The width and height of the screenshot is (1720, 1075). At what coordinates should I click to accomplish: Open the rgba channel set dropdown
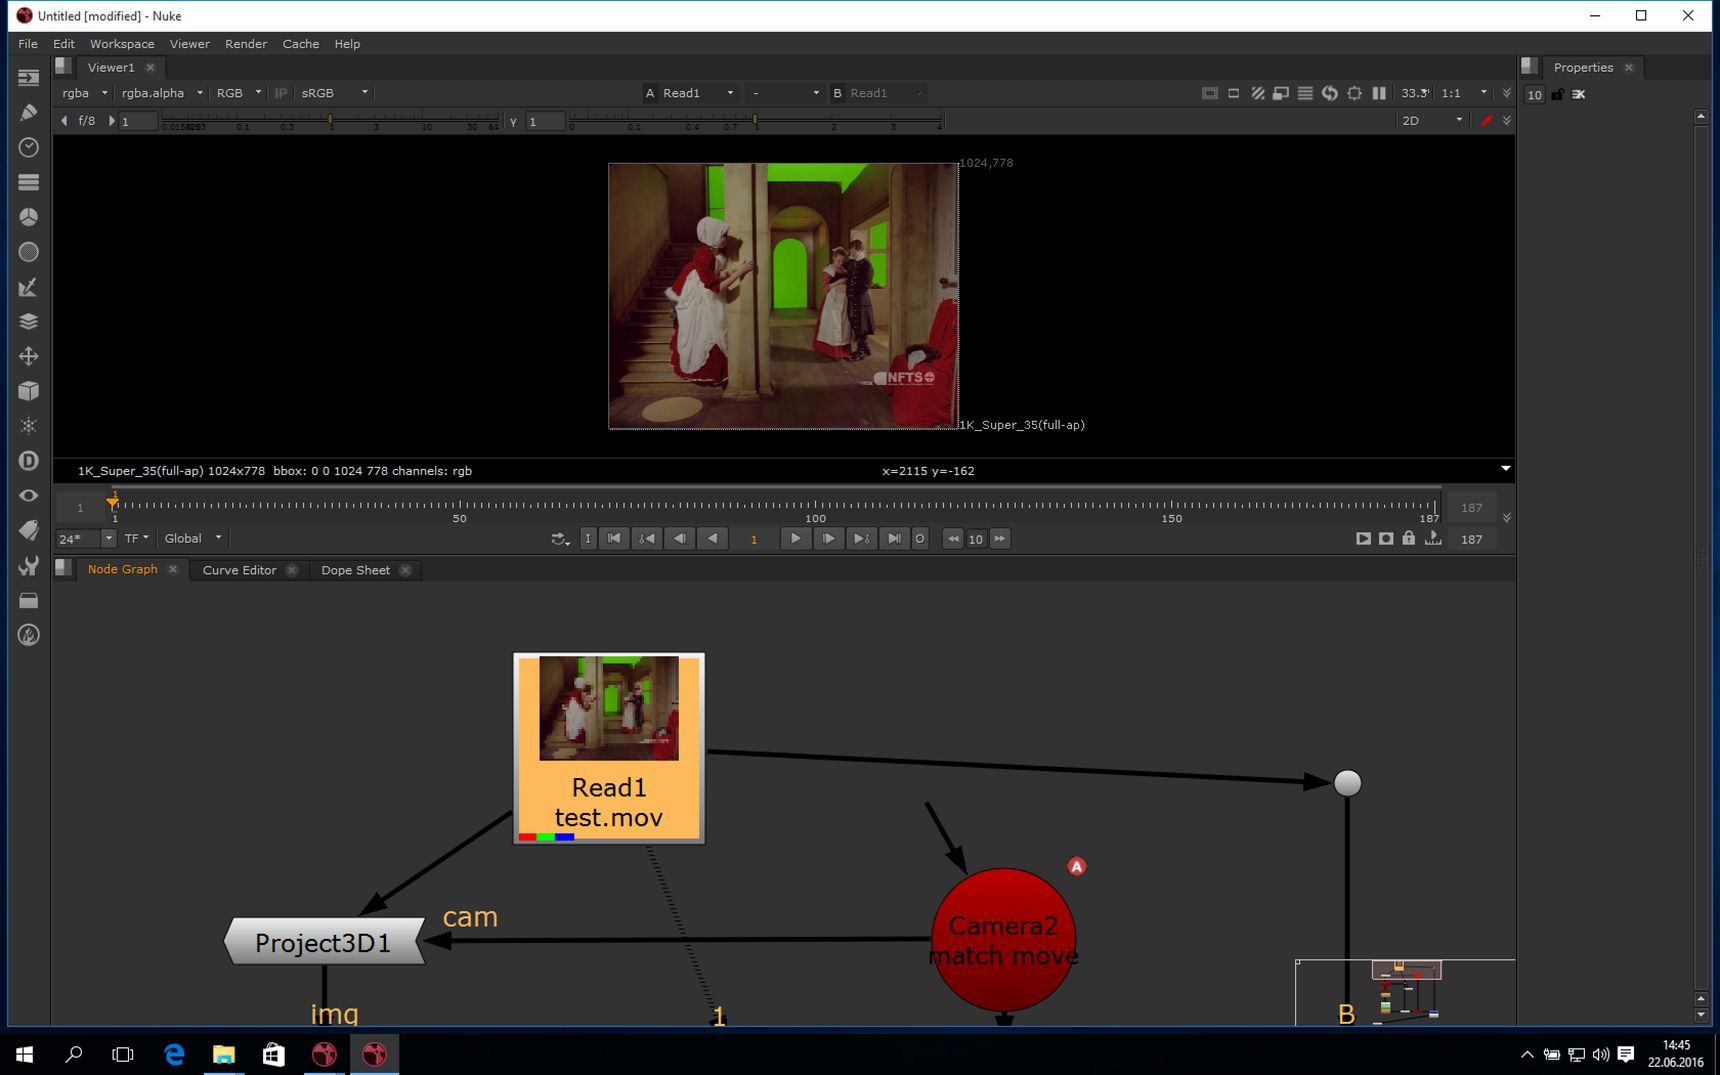84,93
